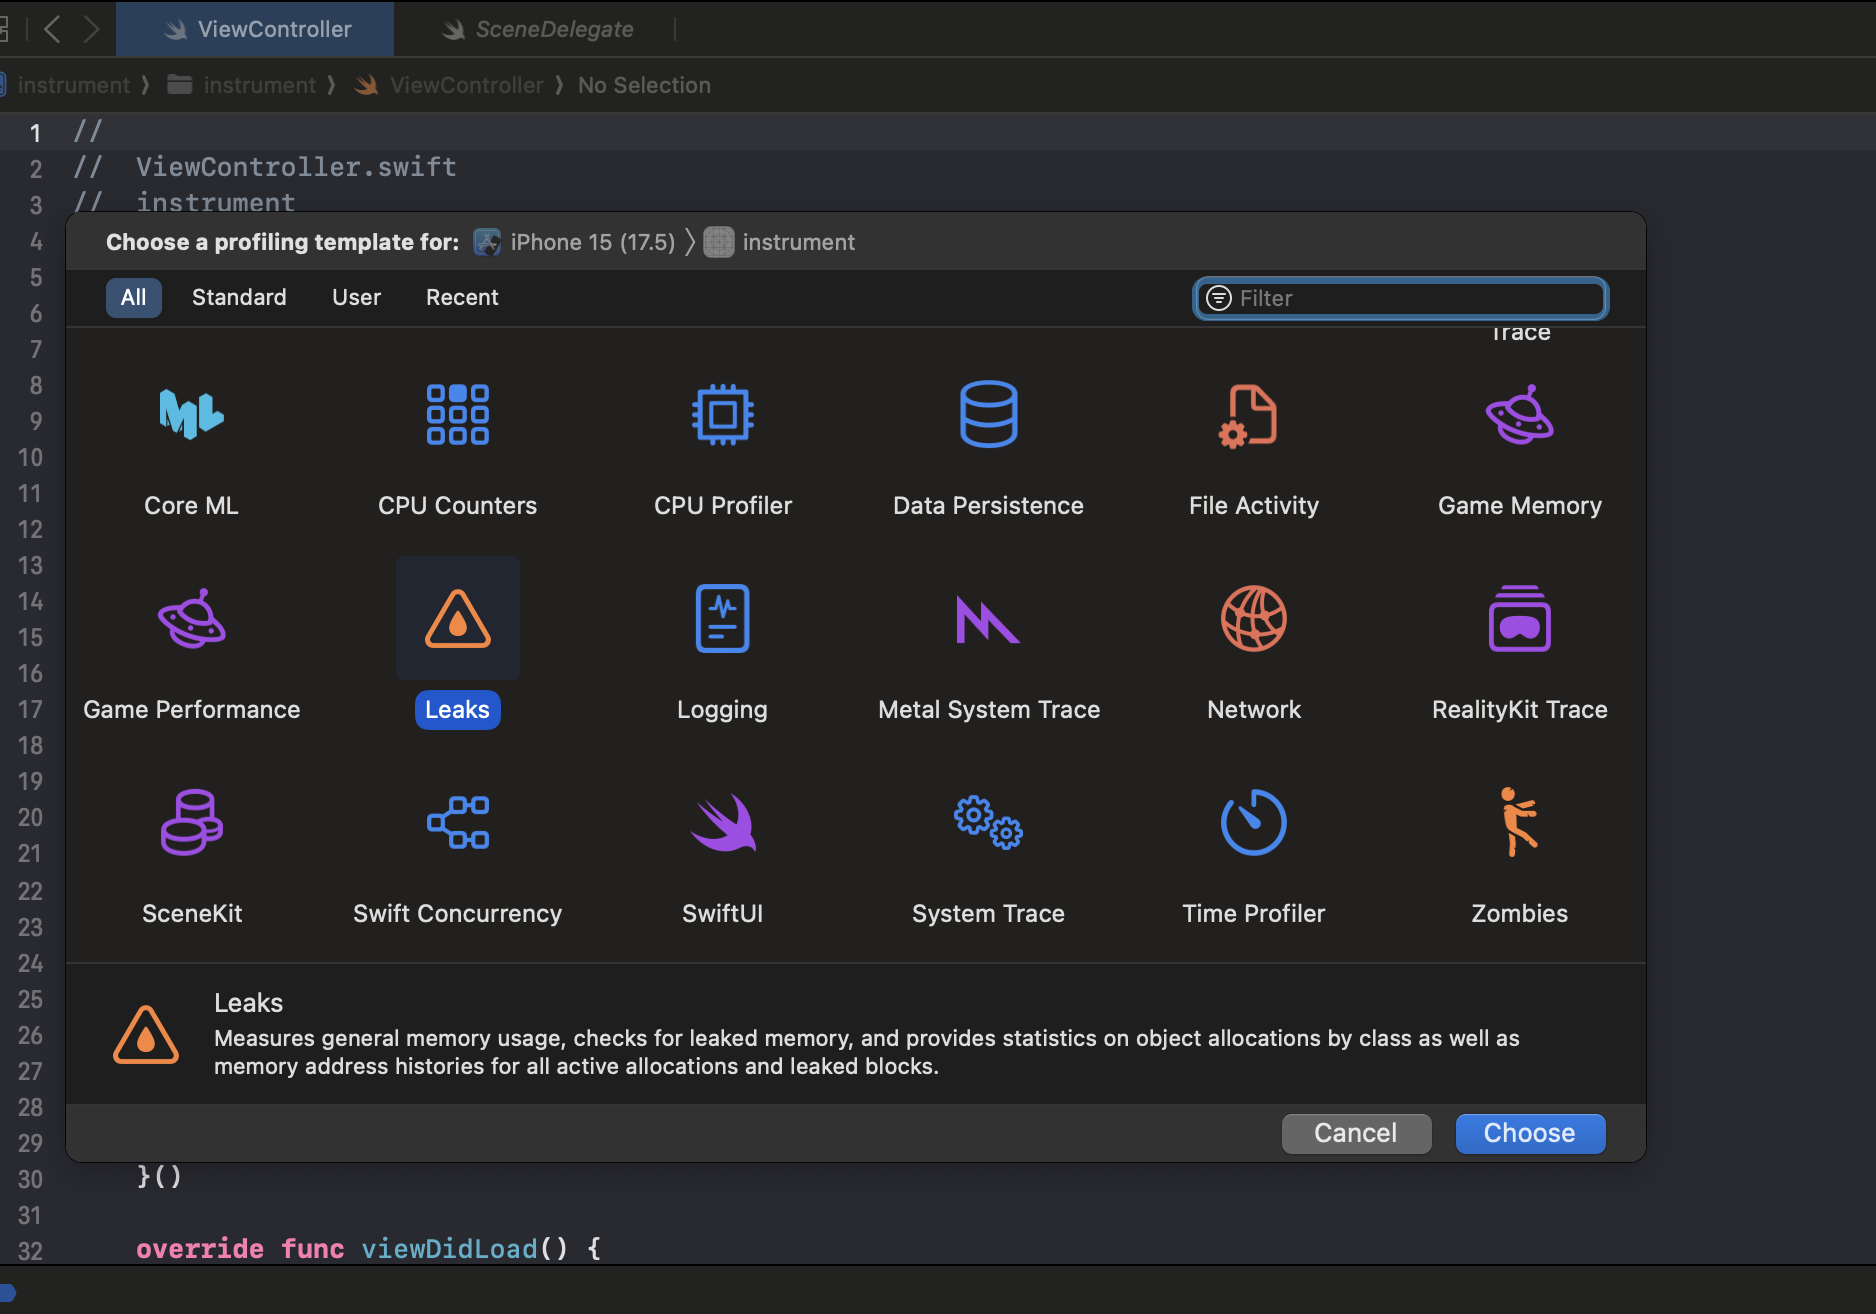Click the filter options icon in Filter field

1218,298
